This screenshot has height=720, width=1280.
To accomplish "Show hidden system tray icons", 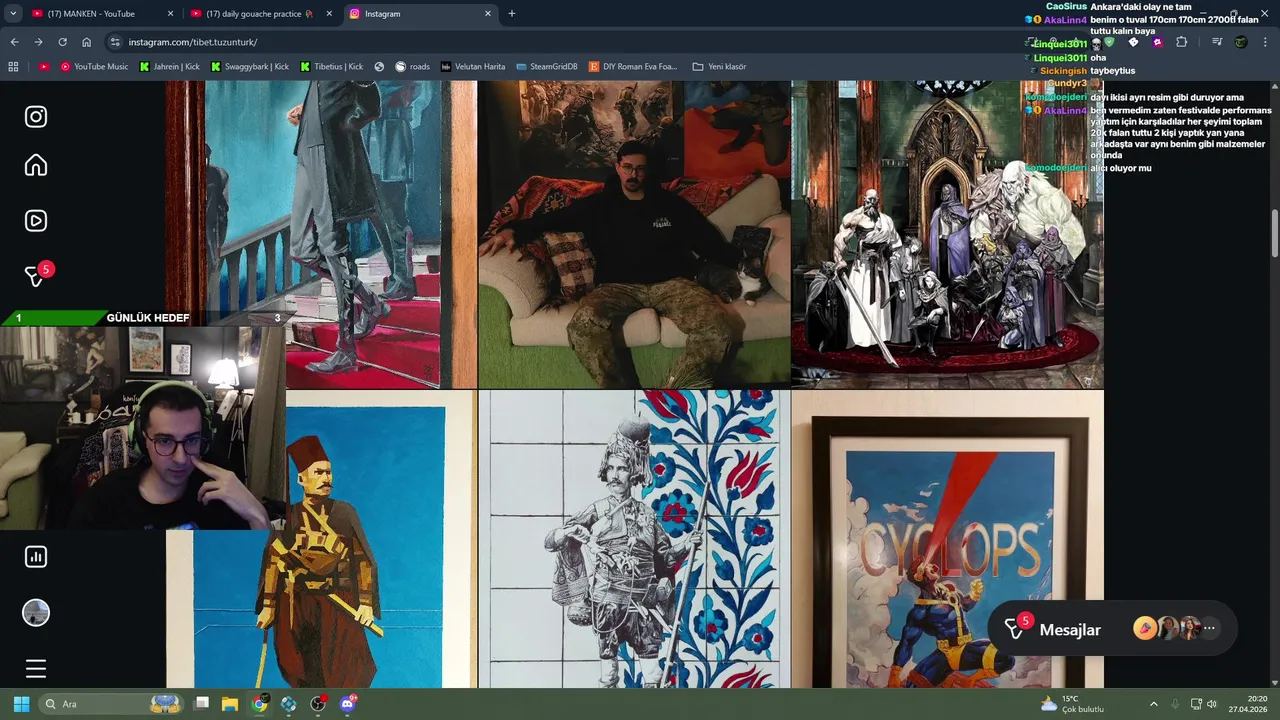I will pos(1153,704).
